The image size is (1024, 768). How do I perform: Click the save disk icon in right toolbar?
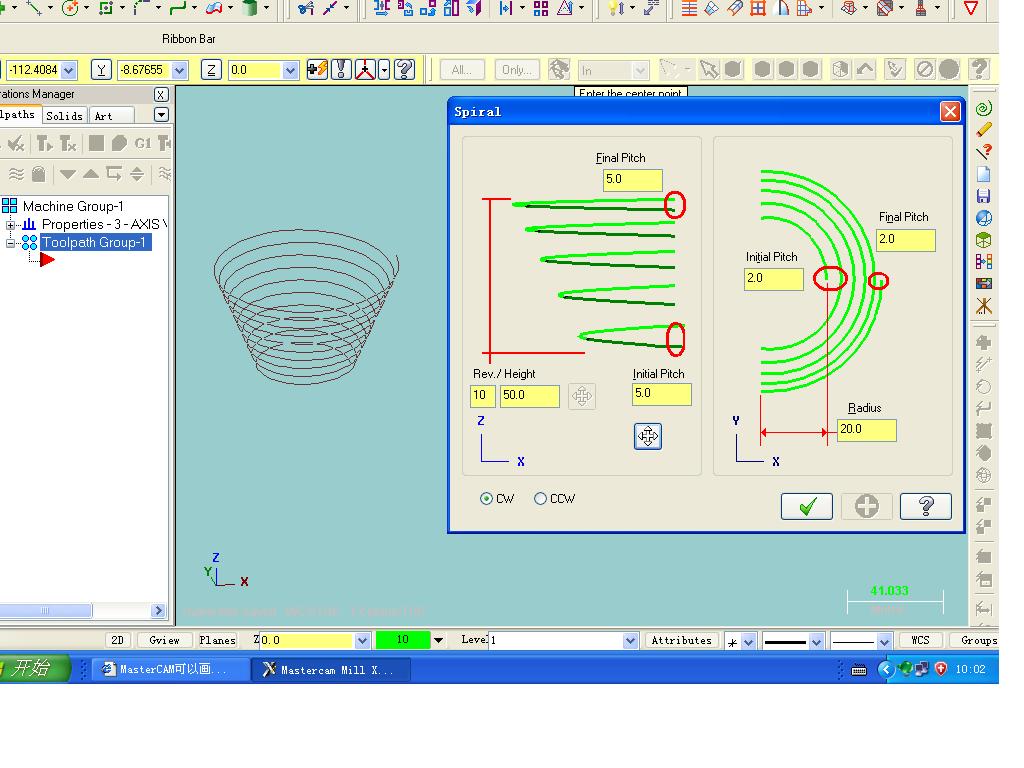pos(984,196)
